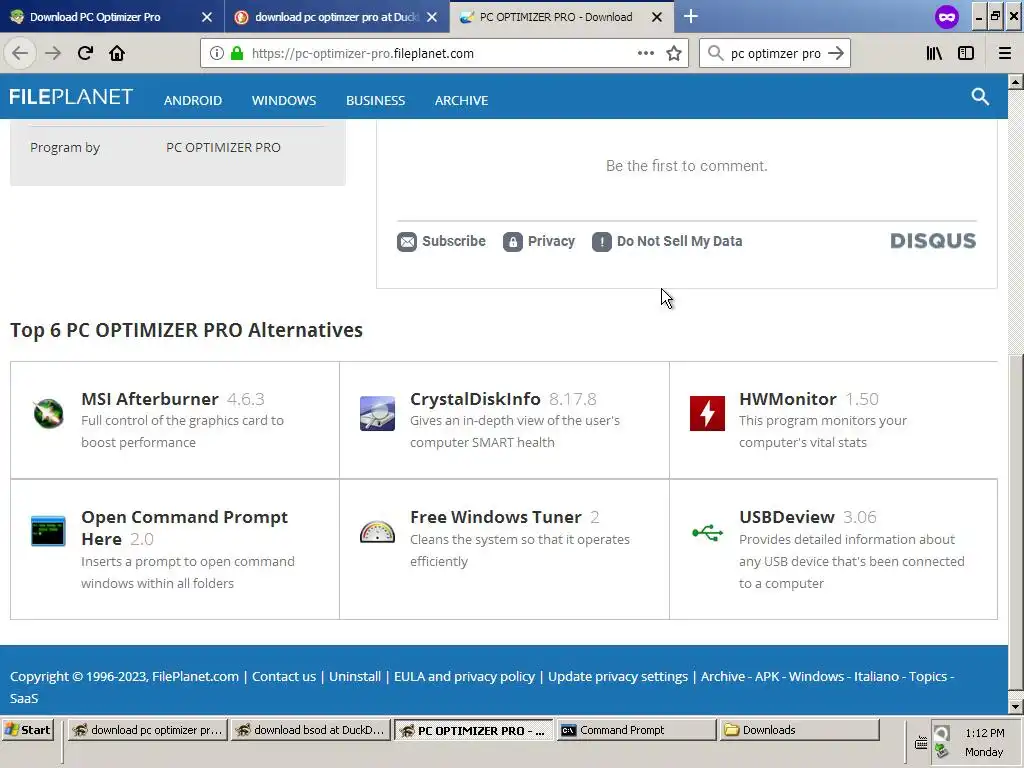Click the FilePlanet logo
Screen dimensions: 1024x768
[x=71, y=97]
